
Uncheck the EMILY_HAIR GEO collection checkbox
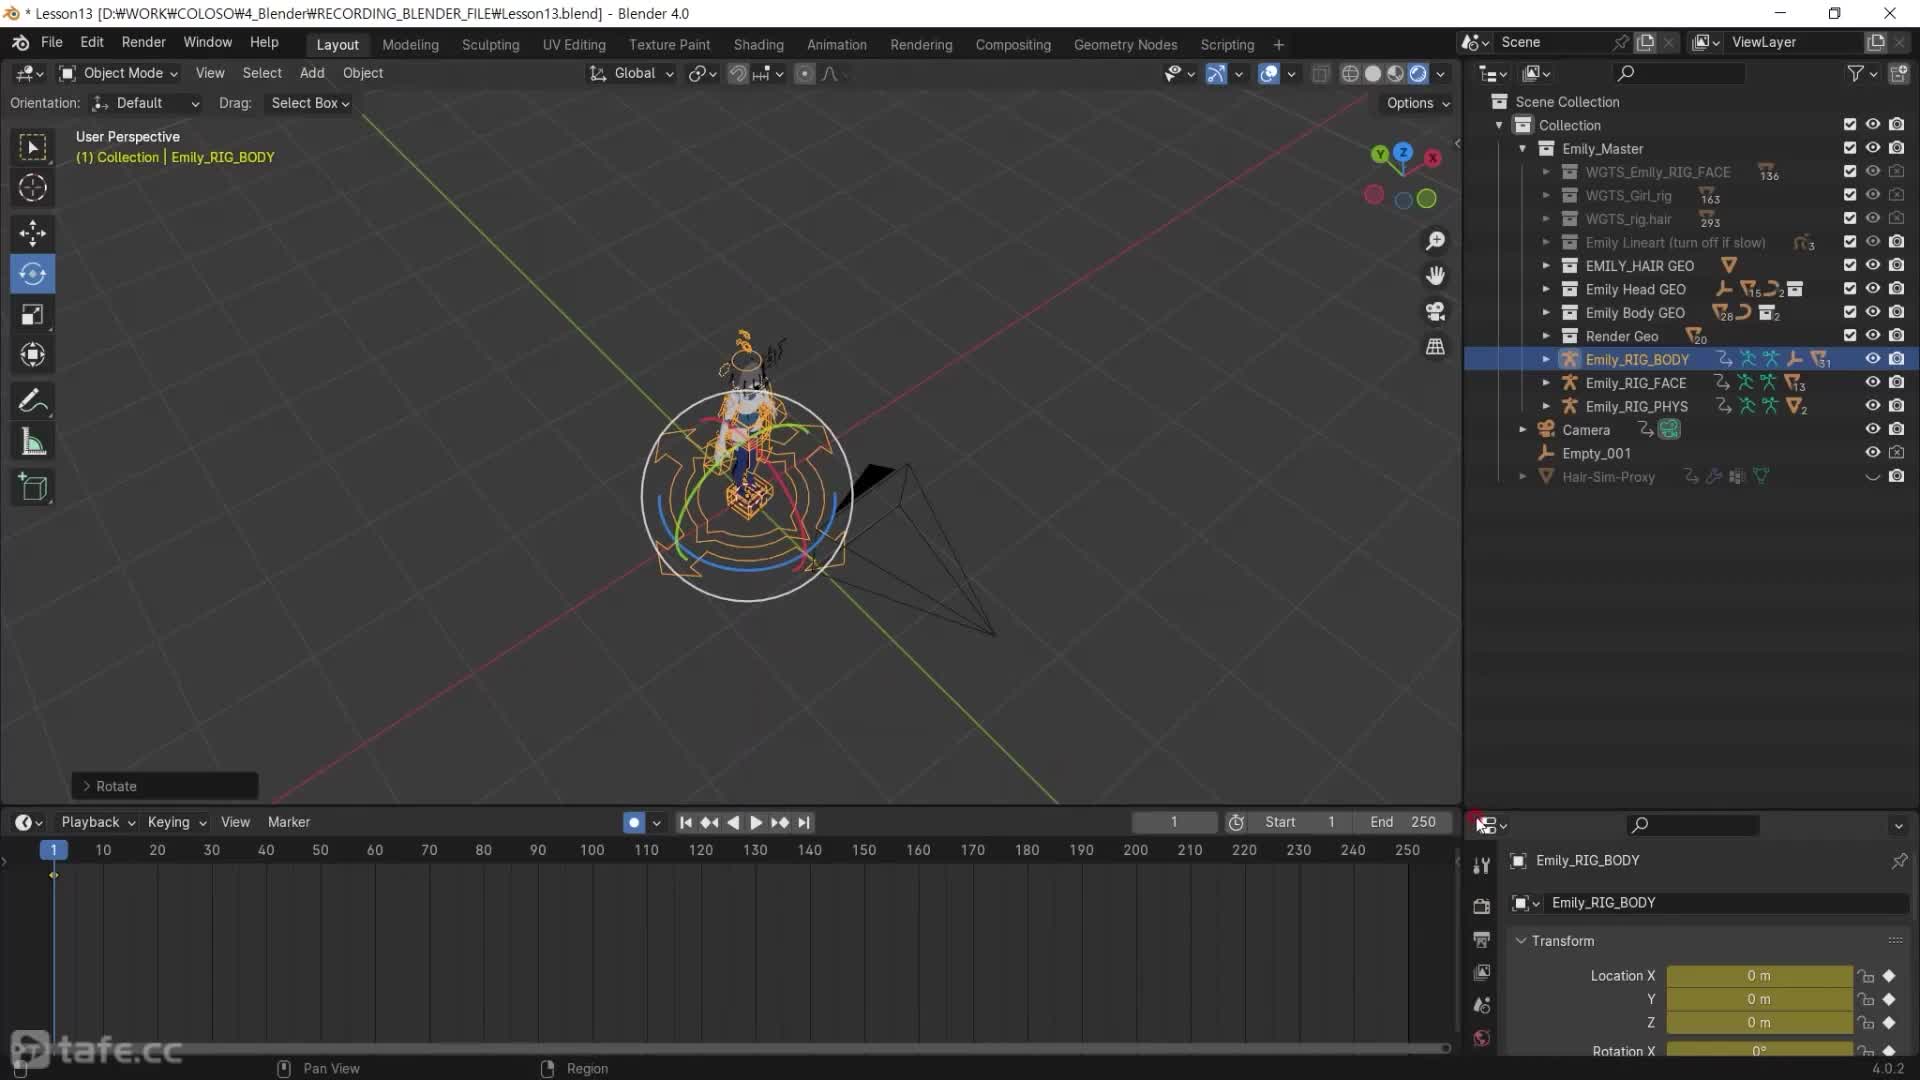point(1849,265)
